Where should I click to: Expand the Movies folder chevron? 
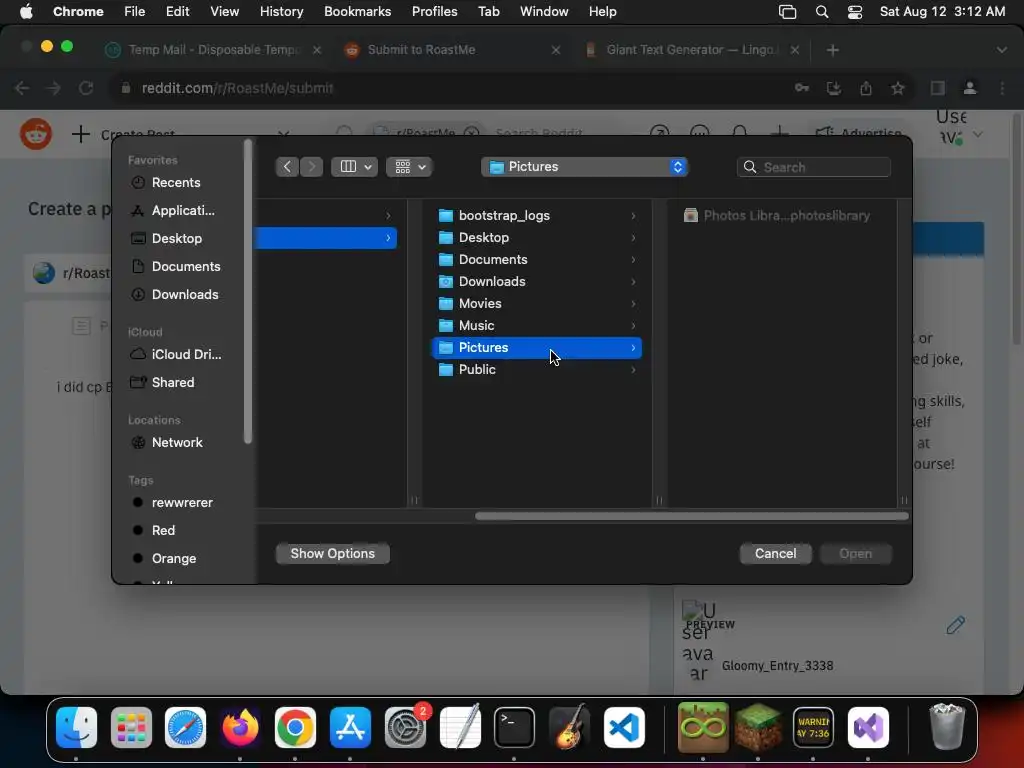[633, 304]
